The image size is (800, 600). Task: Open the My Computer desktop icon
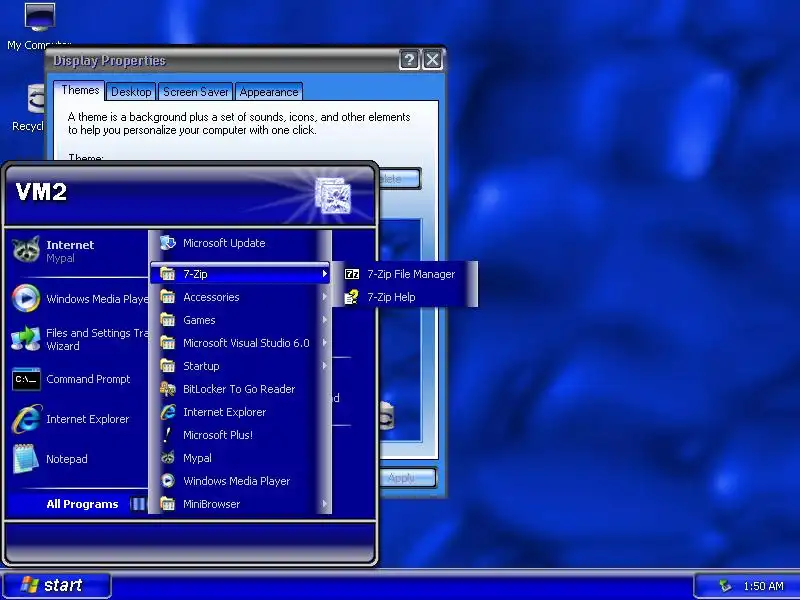coord(40,17)
